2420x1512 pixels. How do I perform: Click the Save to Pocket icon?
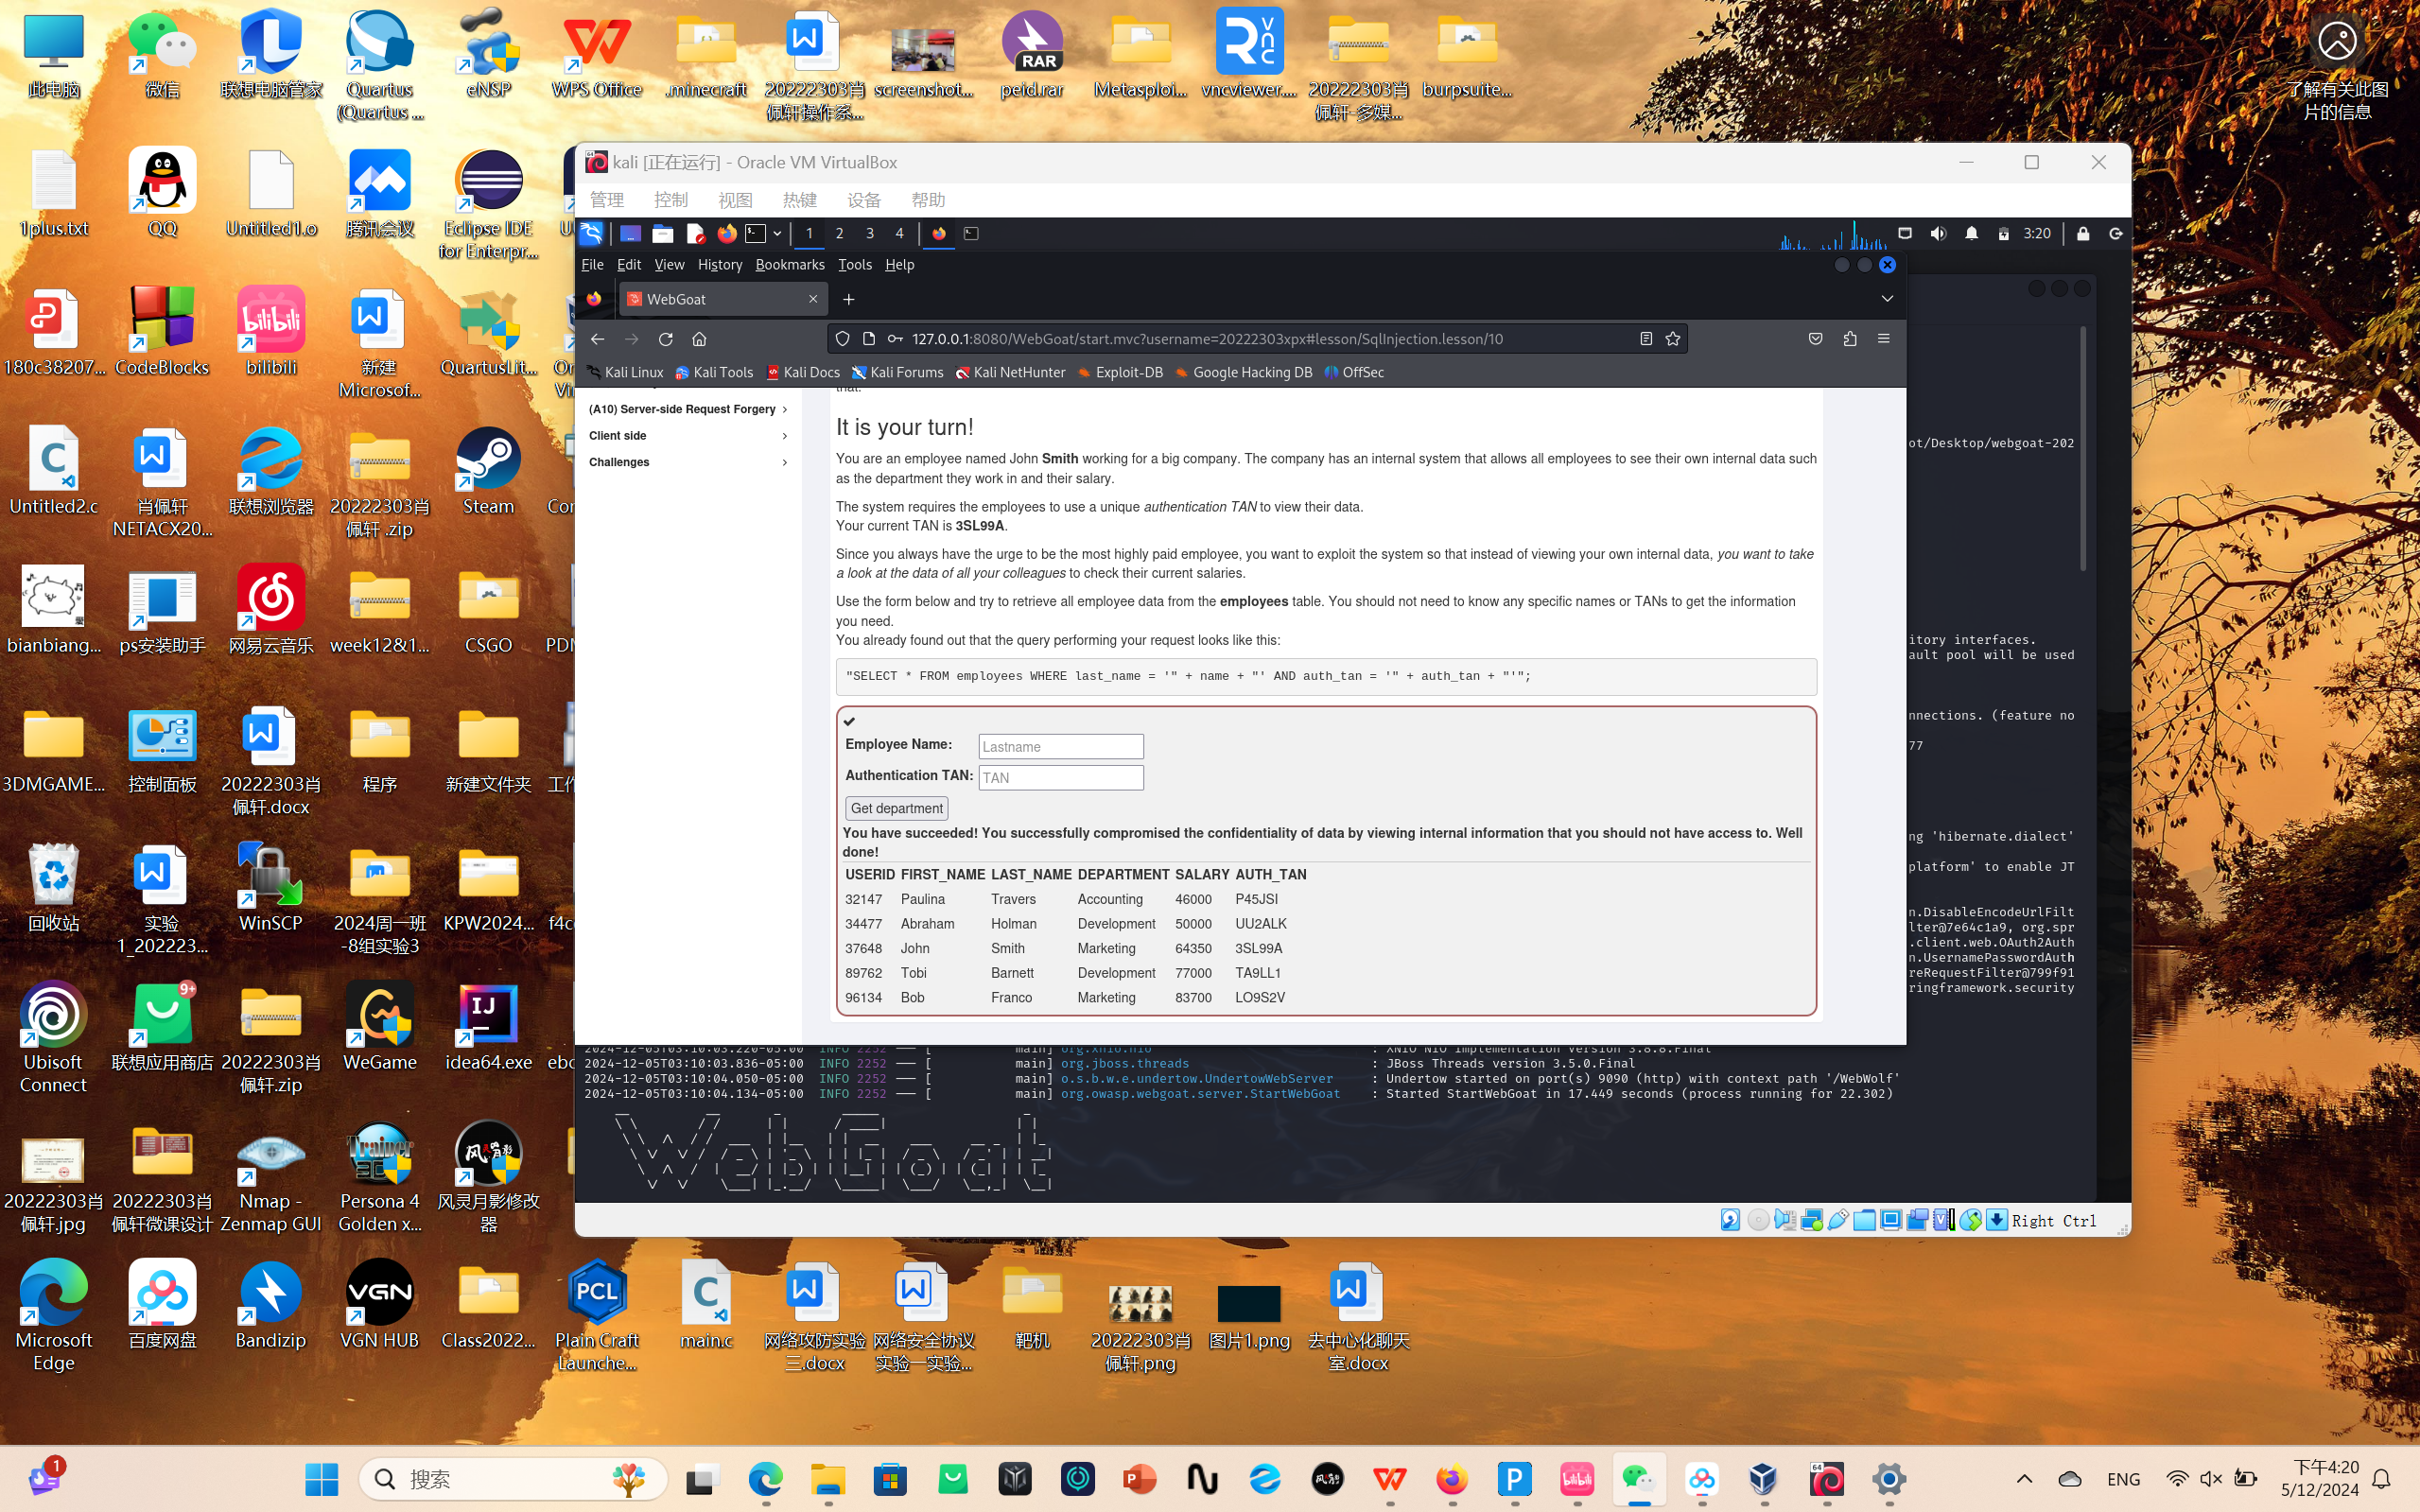[x=1815, y=339]
